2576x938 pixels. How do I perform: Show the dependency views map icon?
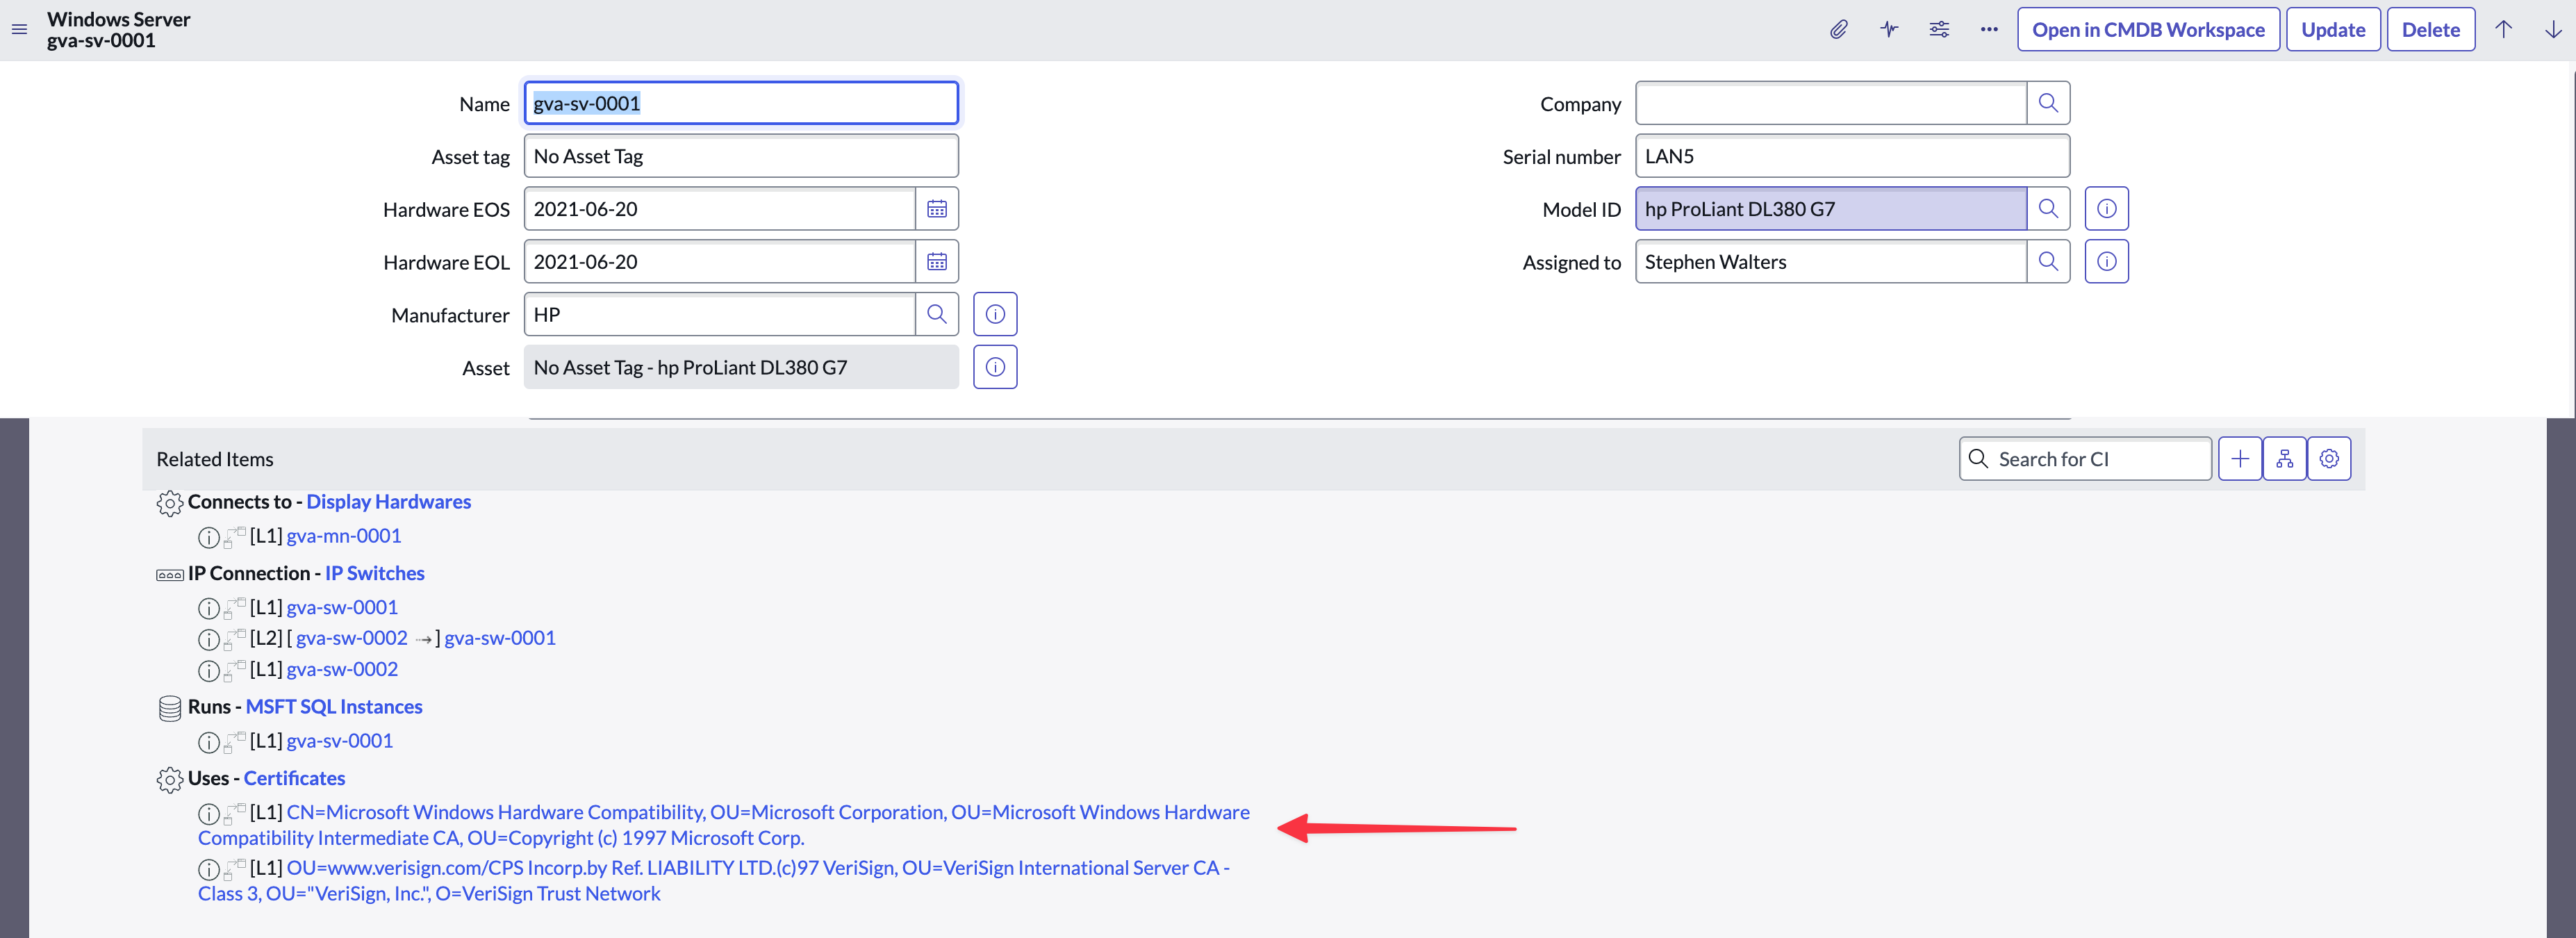2284,459
